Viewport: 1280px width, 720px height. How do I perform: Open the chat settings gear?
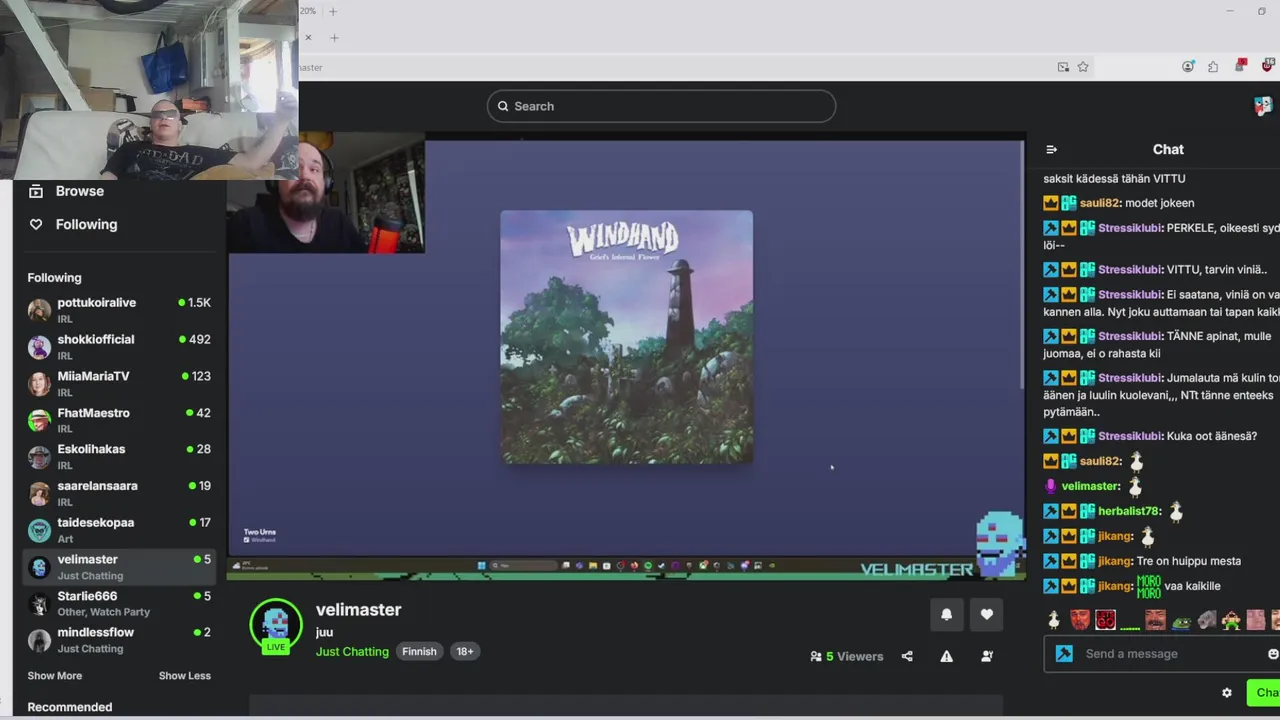(1227, 692)
